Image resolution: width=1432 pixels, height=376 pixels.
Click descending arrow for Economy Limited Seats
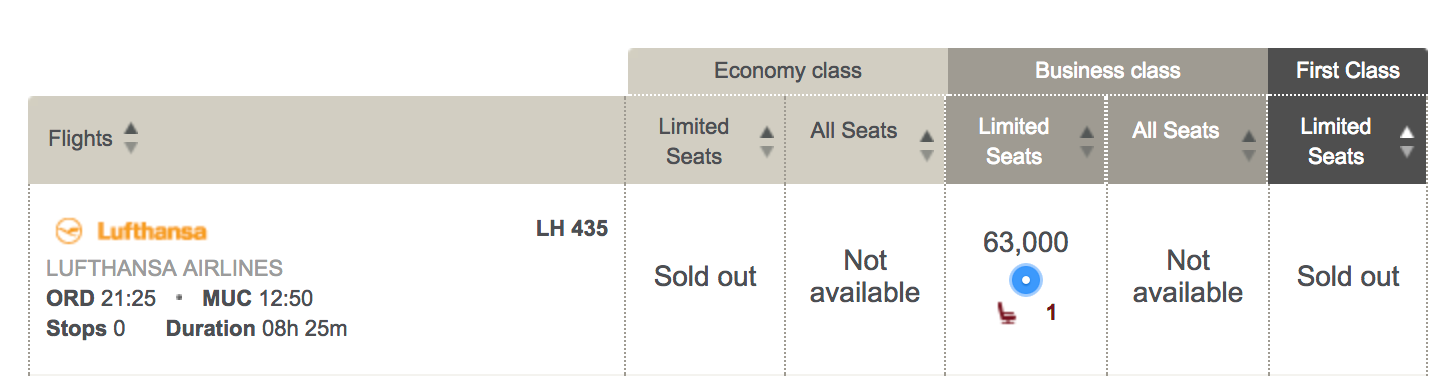click(x=766, y=151)
